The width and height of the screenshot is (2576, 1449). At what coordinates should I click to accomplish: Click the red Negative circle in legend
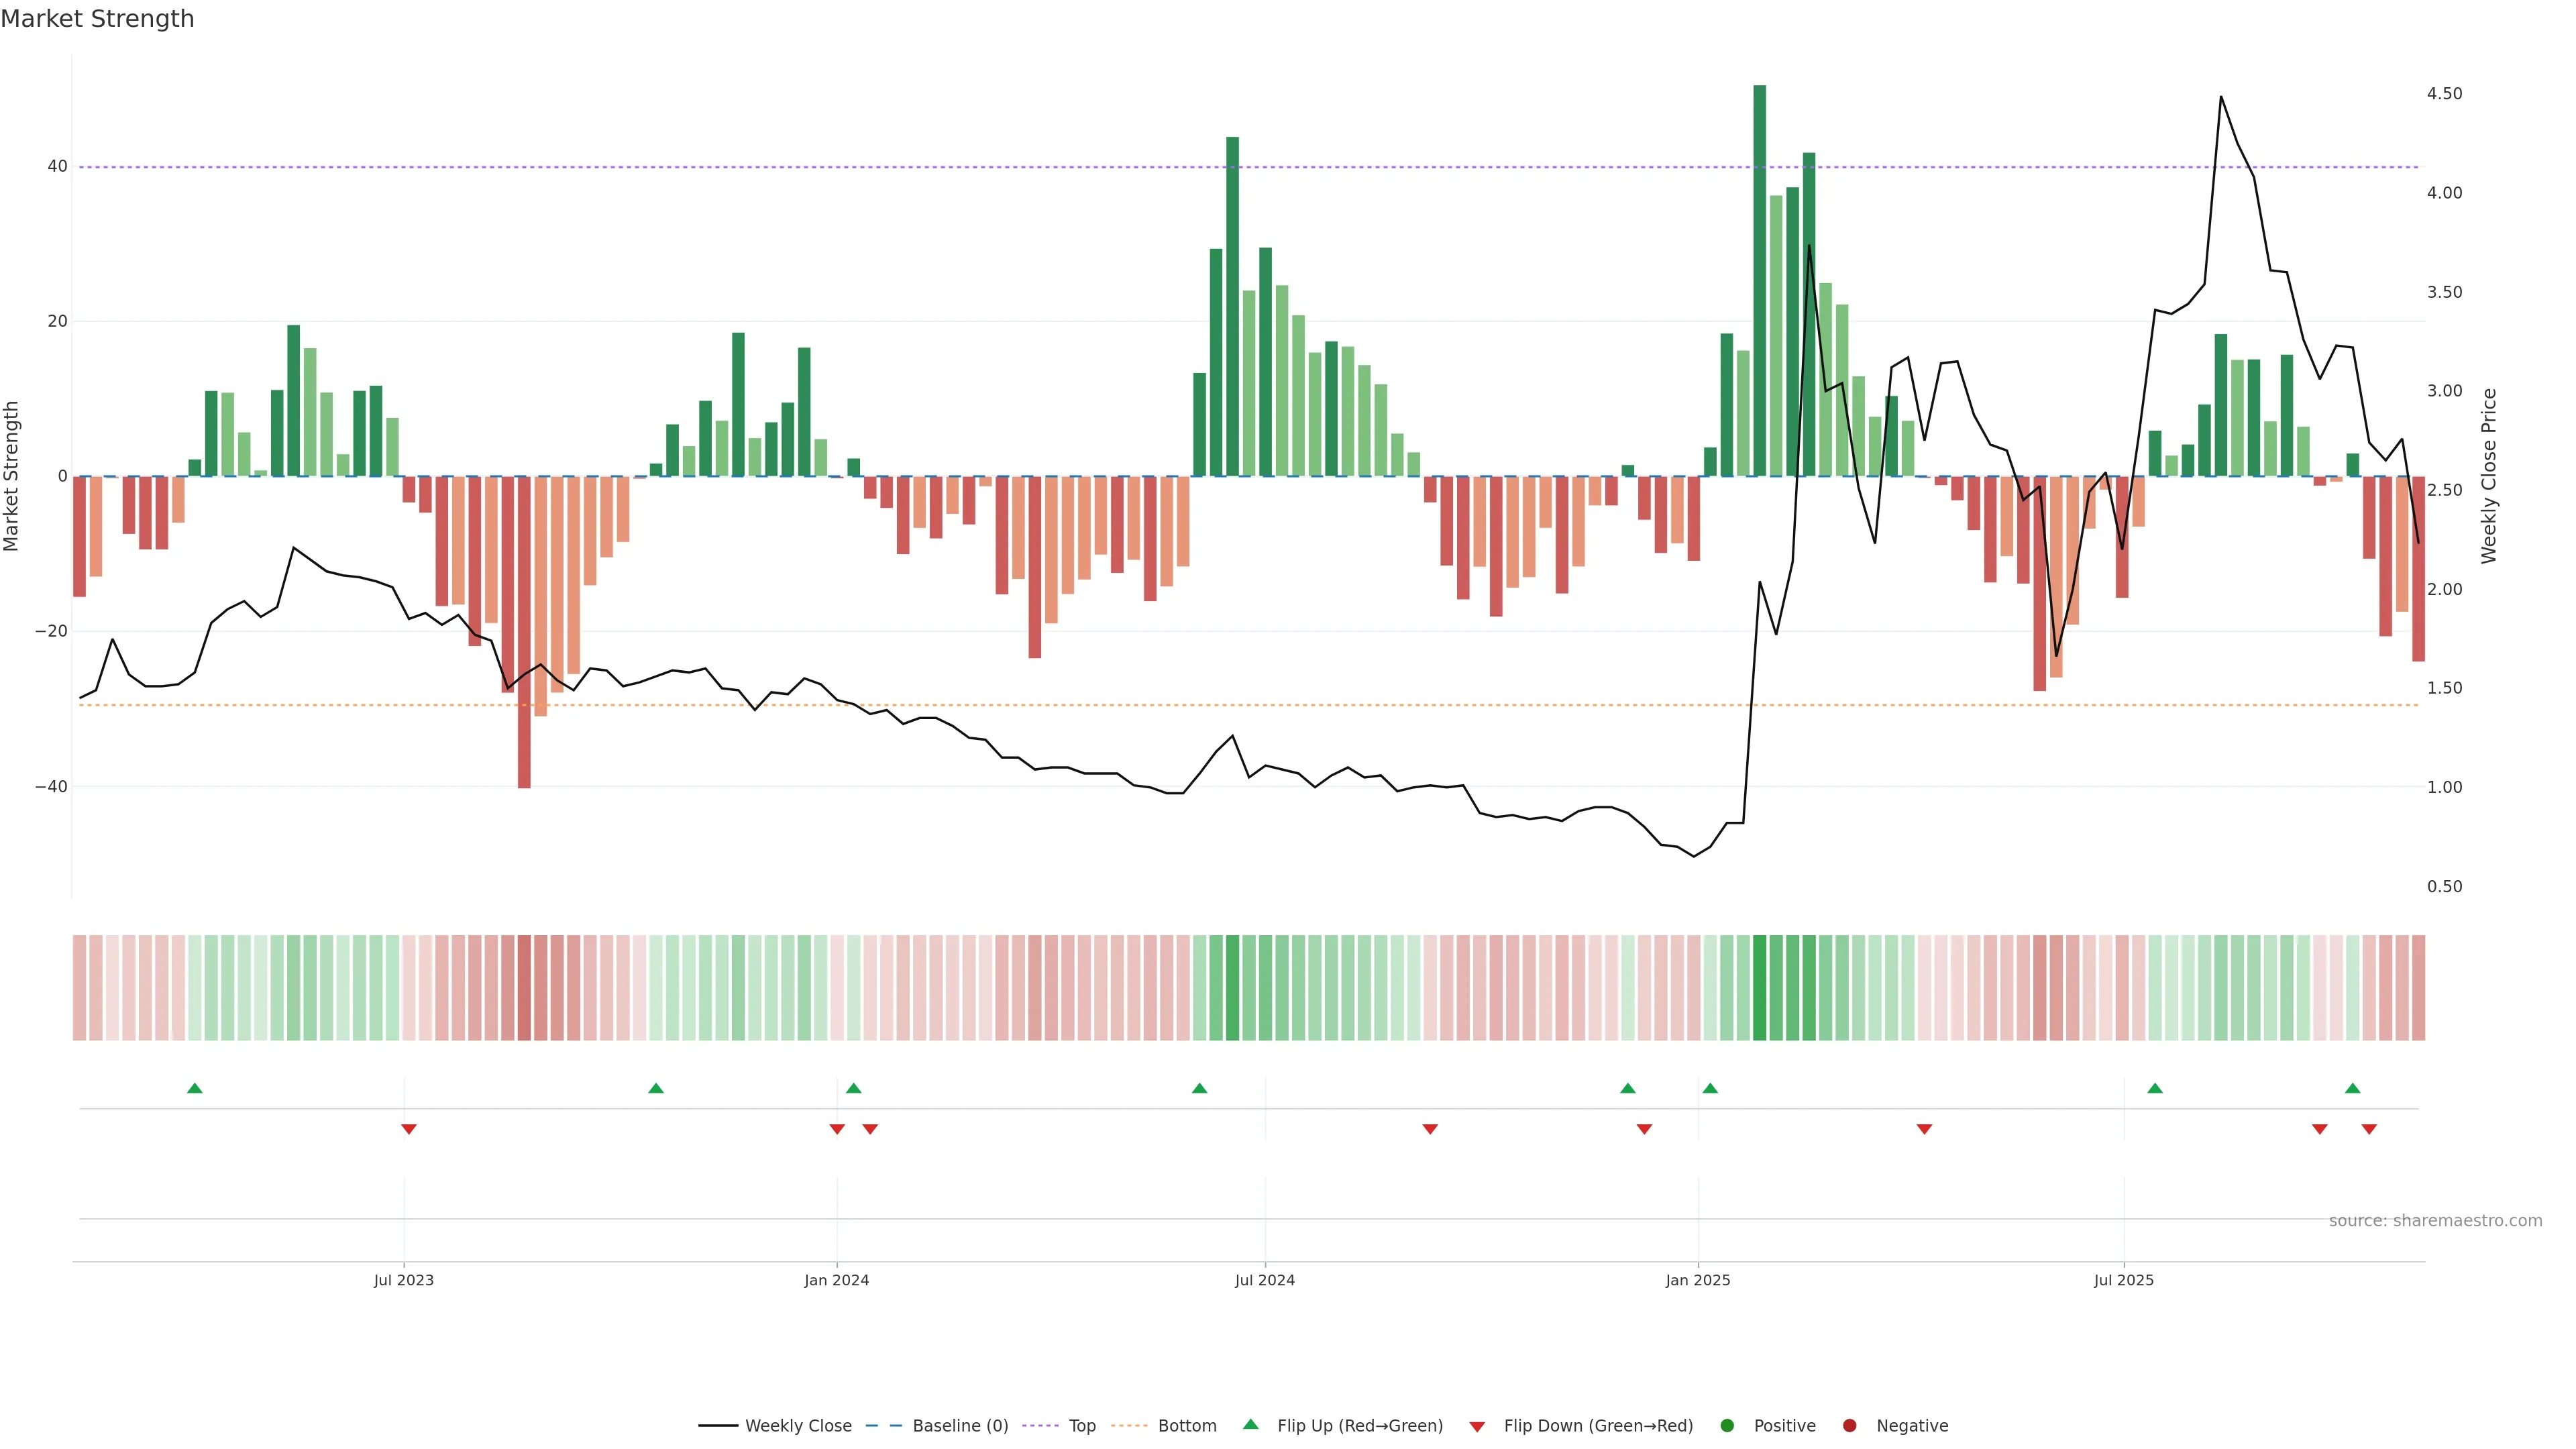pyautogui.click(x=1849, y=1426)
